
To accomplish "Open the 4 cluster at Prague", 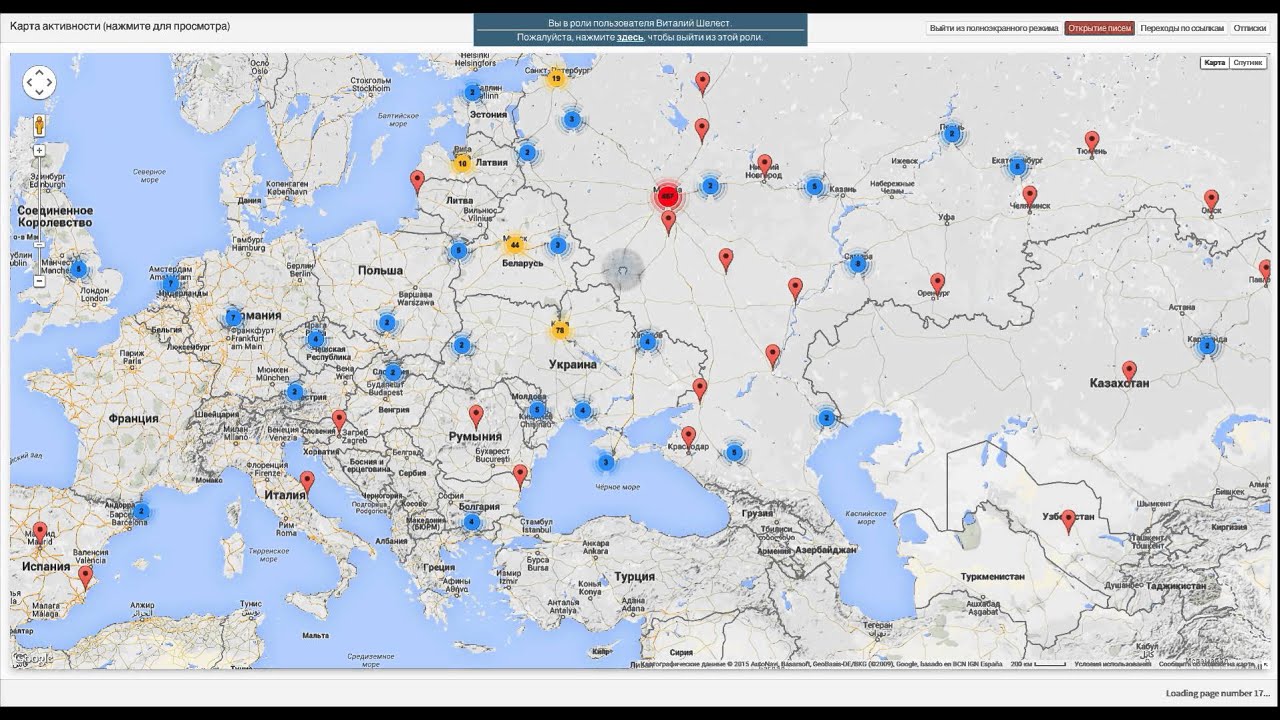I will pos(316,339).
